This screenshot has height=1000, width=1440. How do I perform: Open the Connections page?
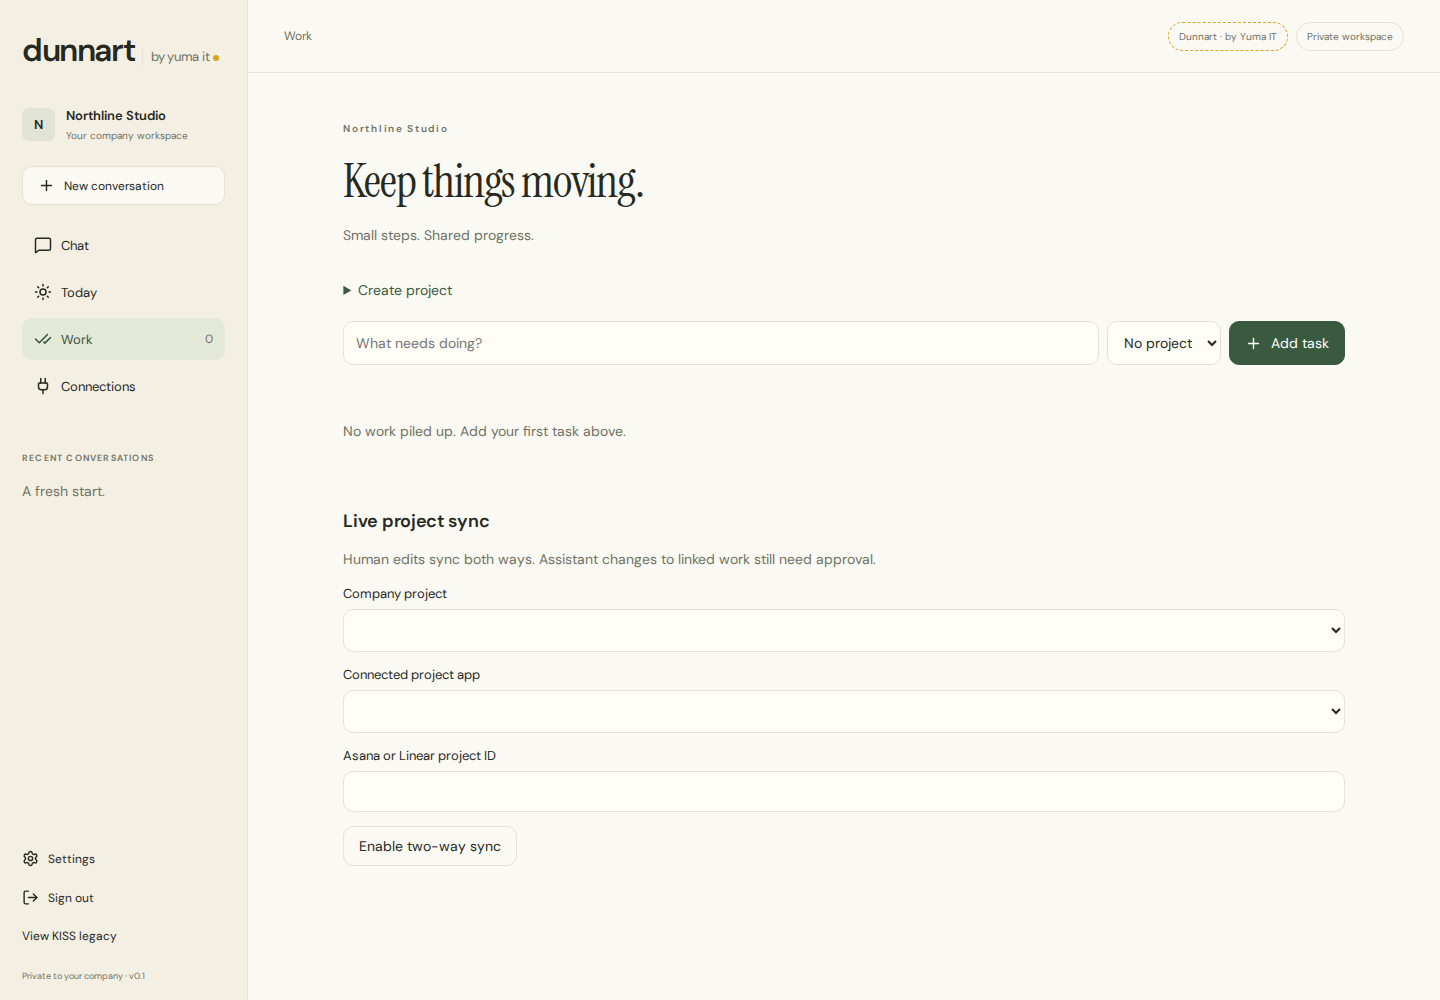(123, 386)
